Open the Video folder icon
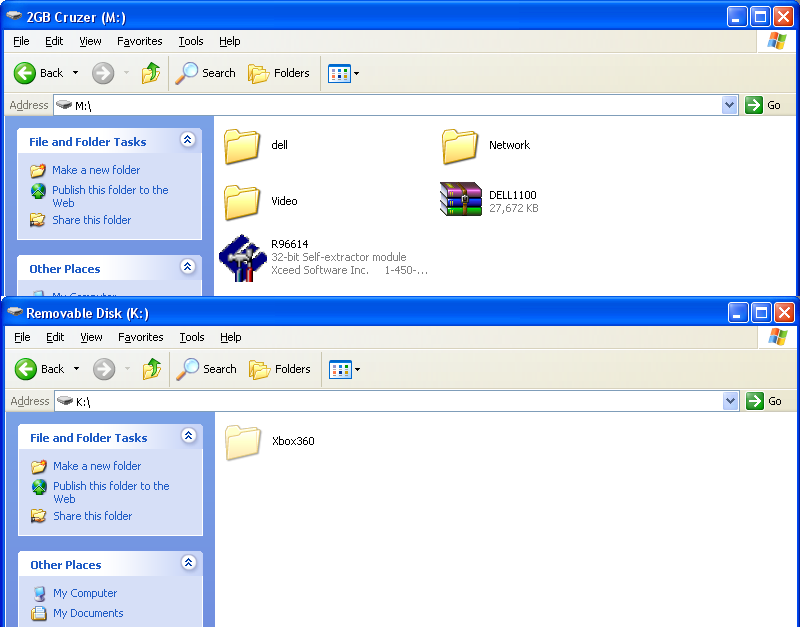Viewport: 800px width, 627px height. [242, 201]
